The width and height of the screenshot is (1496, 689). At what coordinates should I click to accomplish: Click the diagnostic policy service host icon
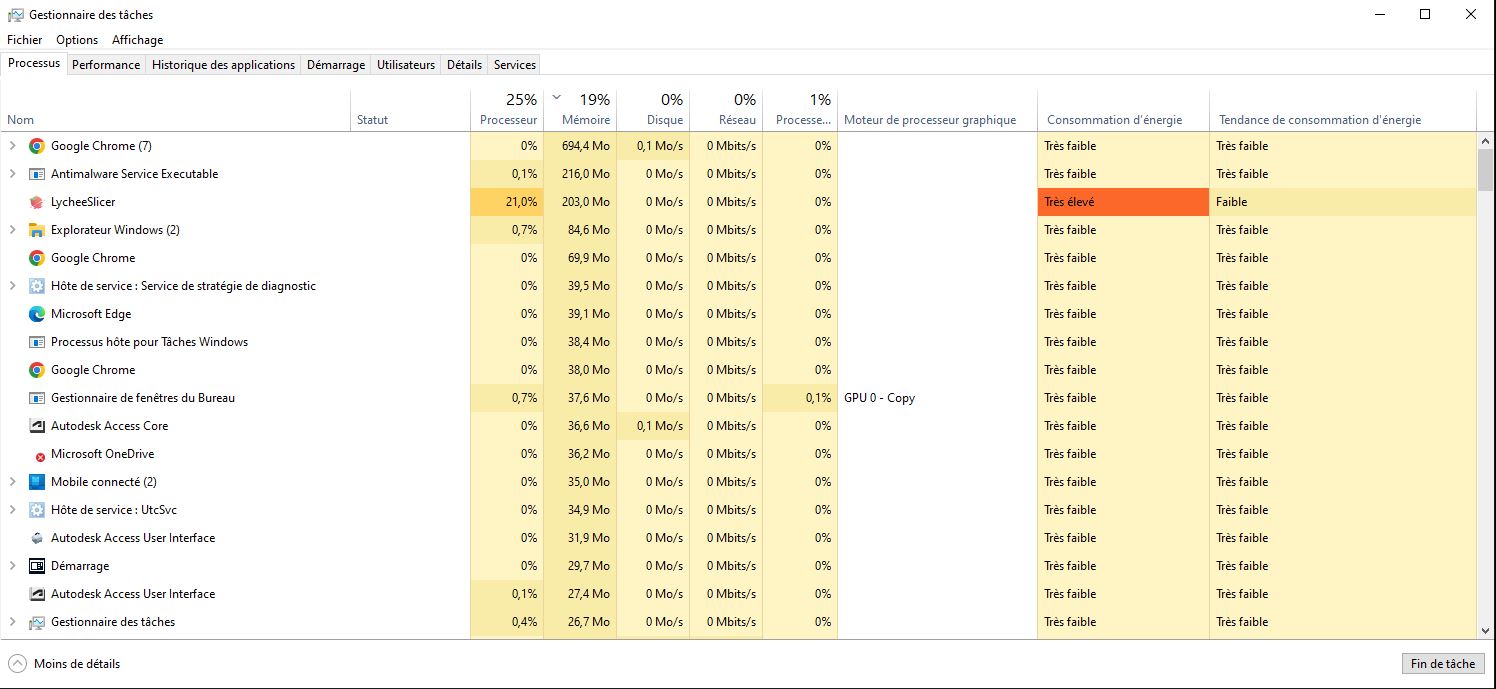37,286
